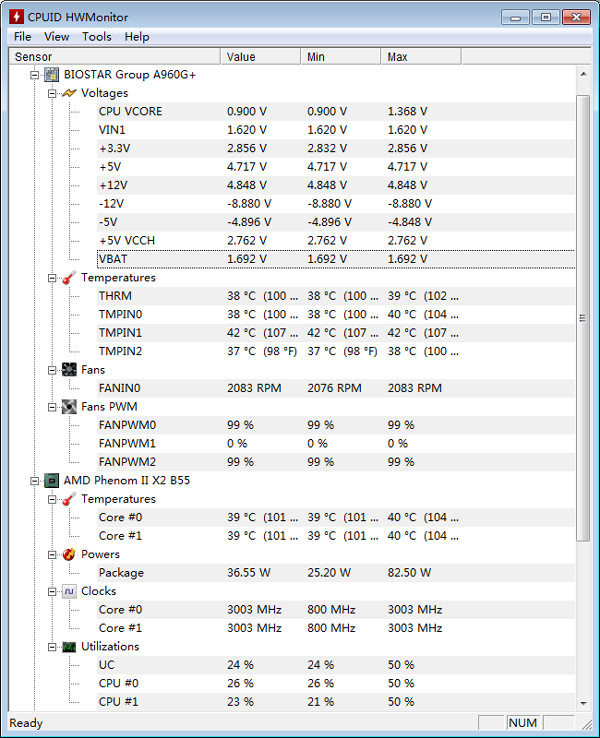Select the -12V voltage row
The image size is (600, 738).
[336, 204]
